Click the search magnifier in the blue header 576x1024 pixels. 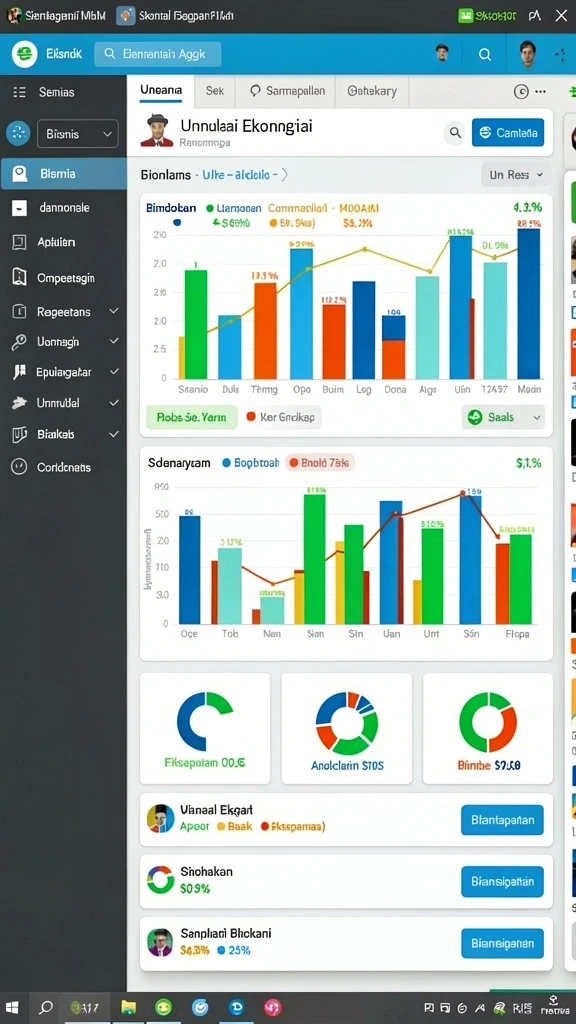(x=485, y=55)
